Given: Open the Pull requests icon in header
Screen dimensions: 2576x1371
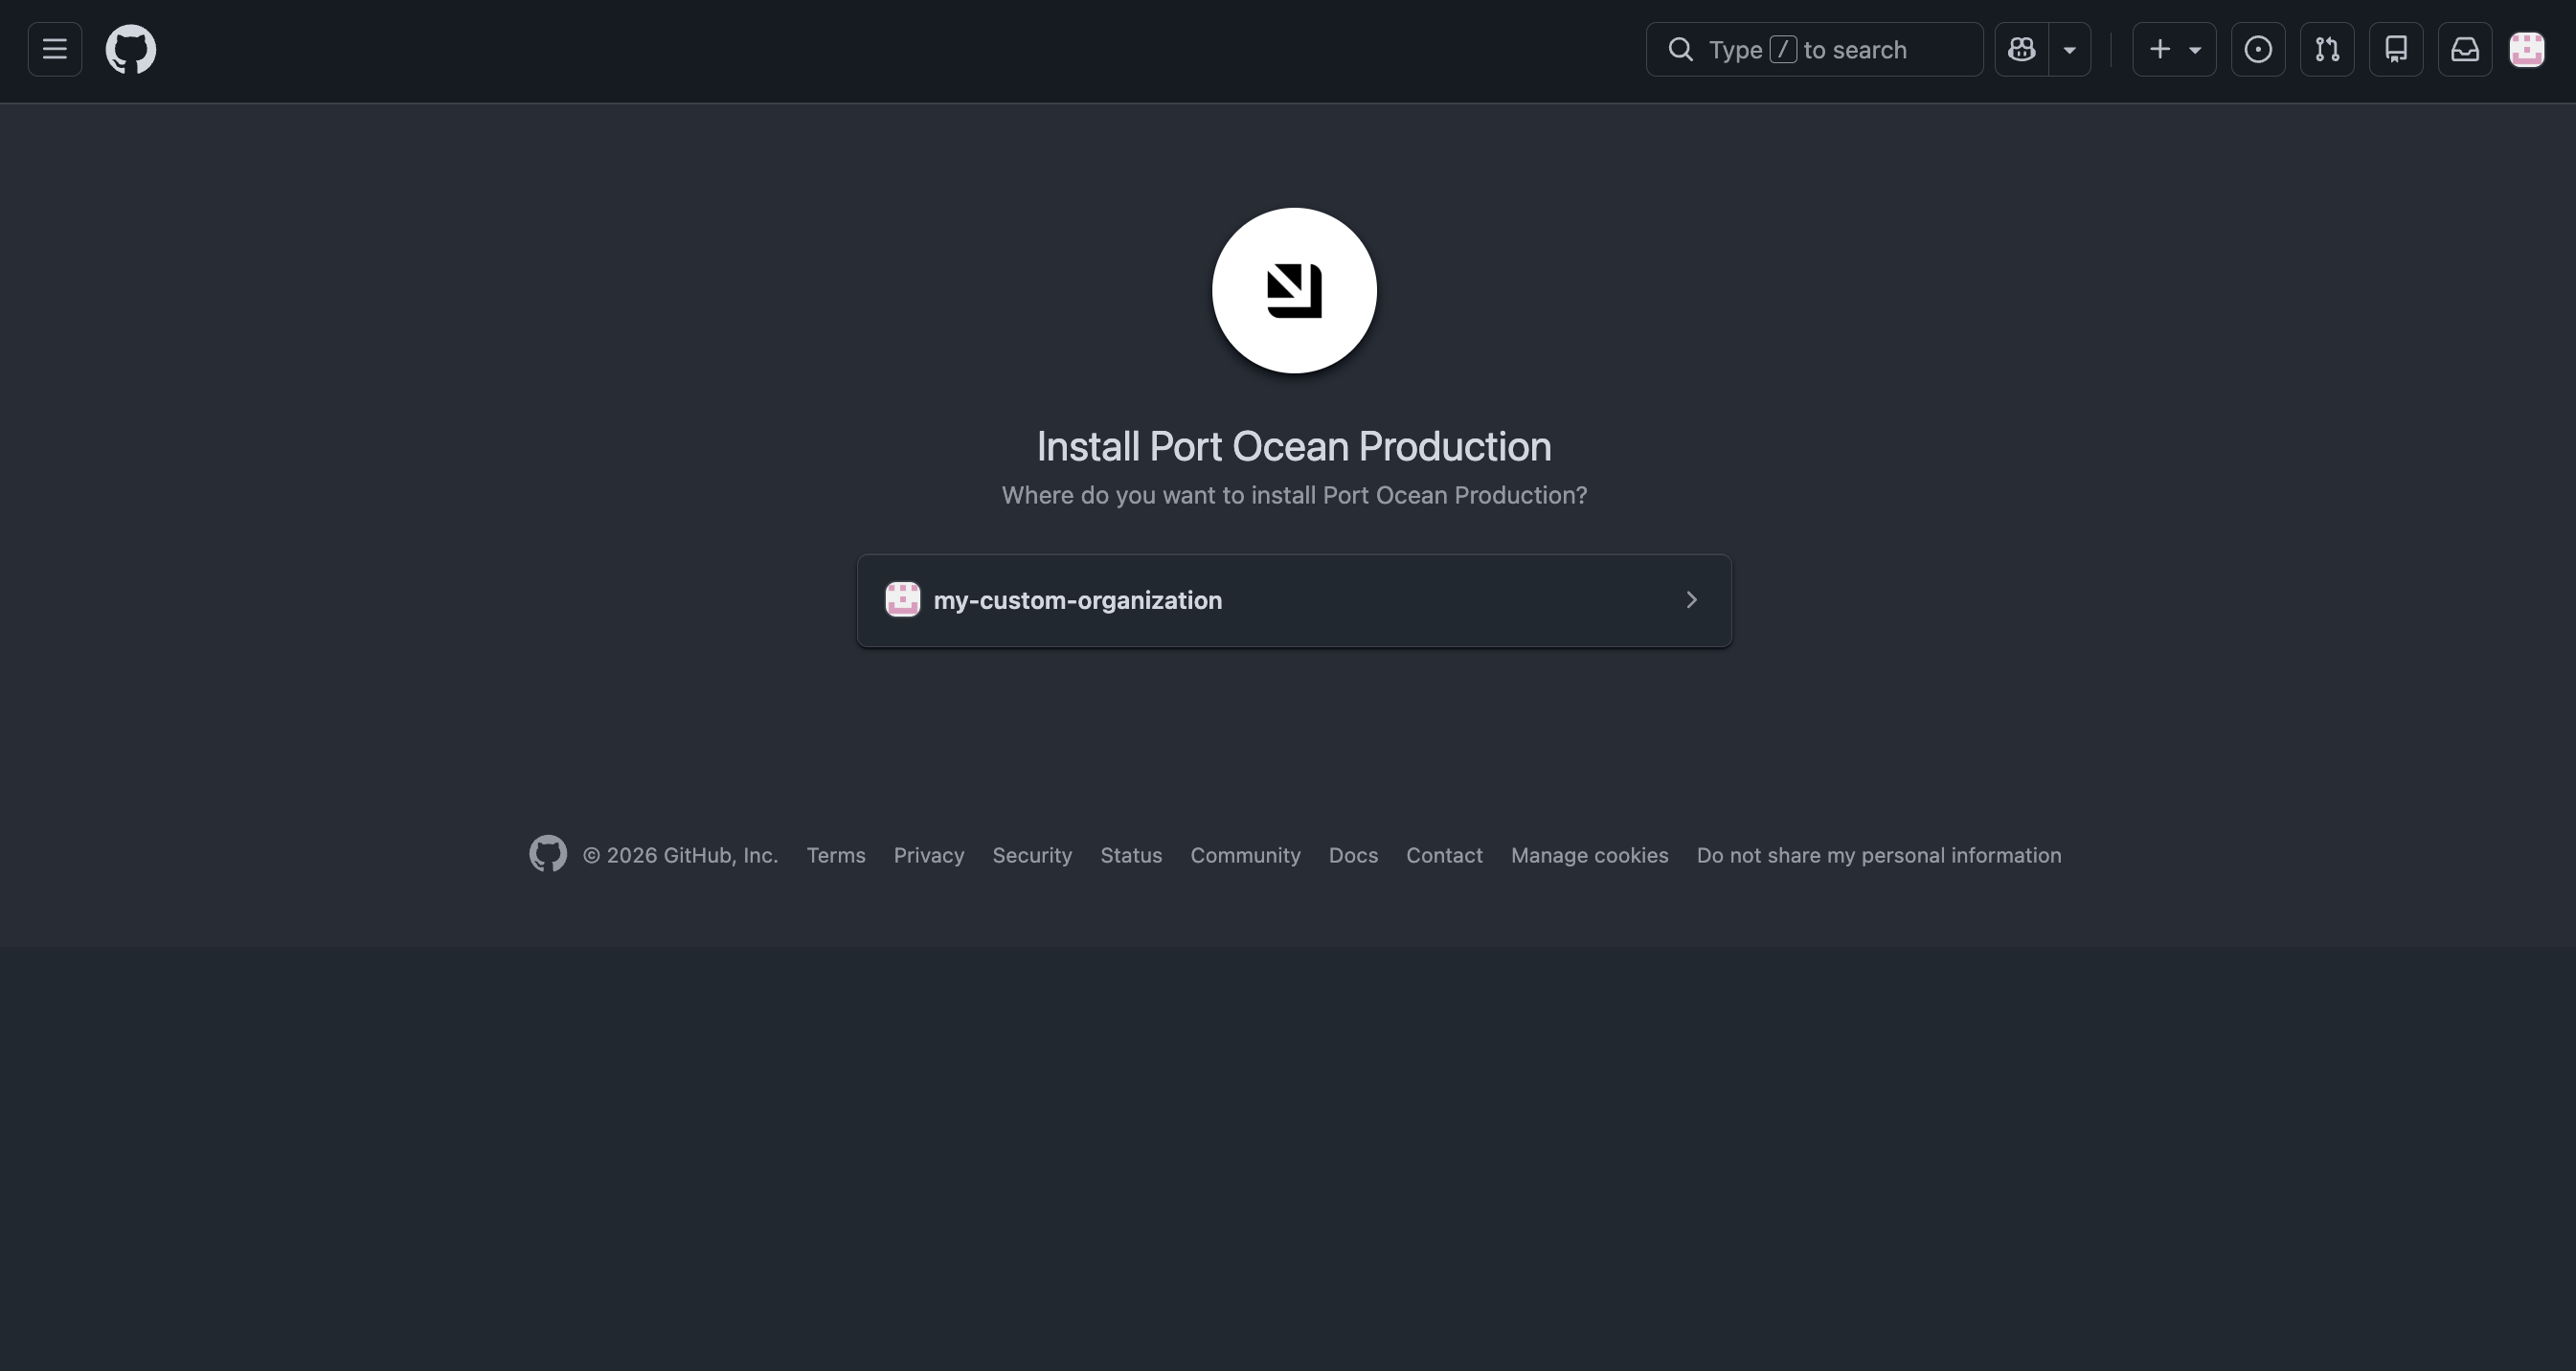Looking at the screenshot, I should [2327, 49].
